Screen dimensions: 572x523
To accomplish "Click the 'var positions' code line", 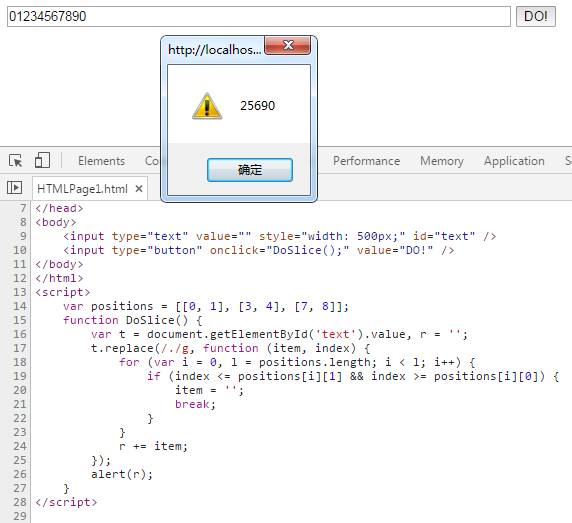I will (206, 306).
